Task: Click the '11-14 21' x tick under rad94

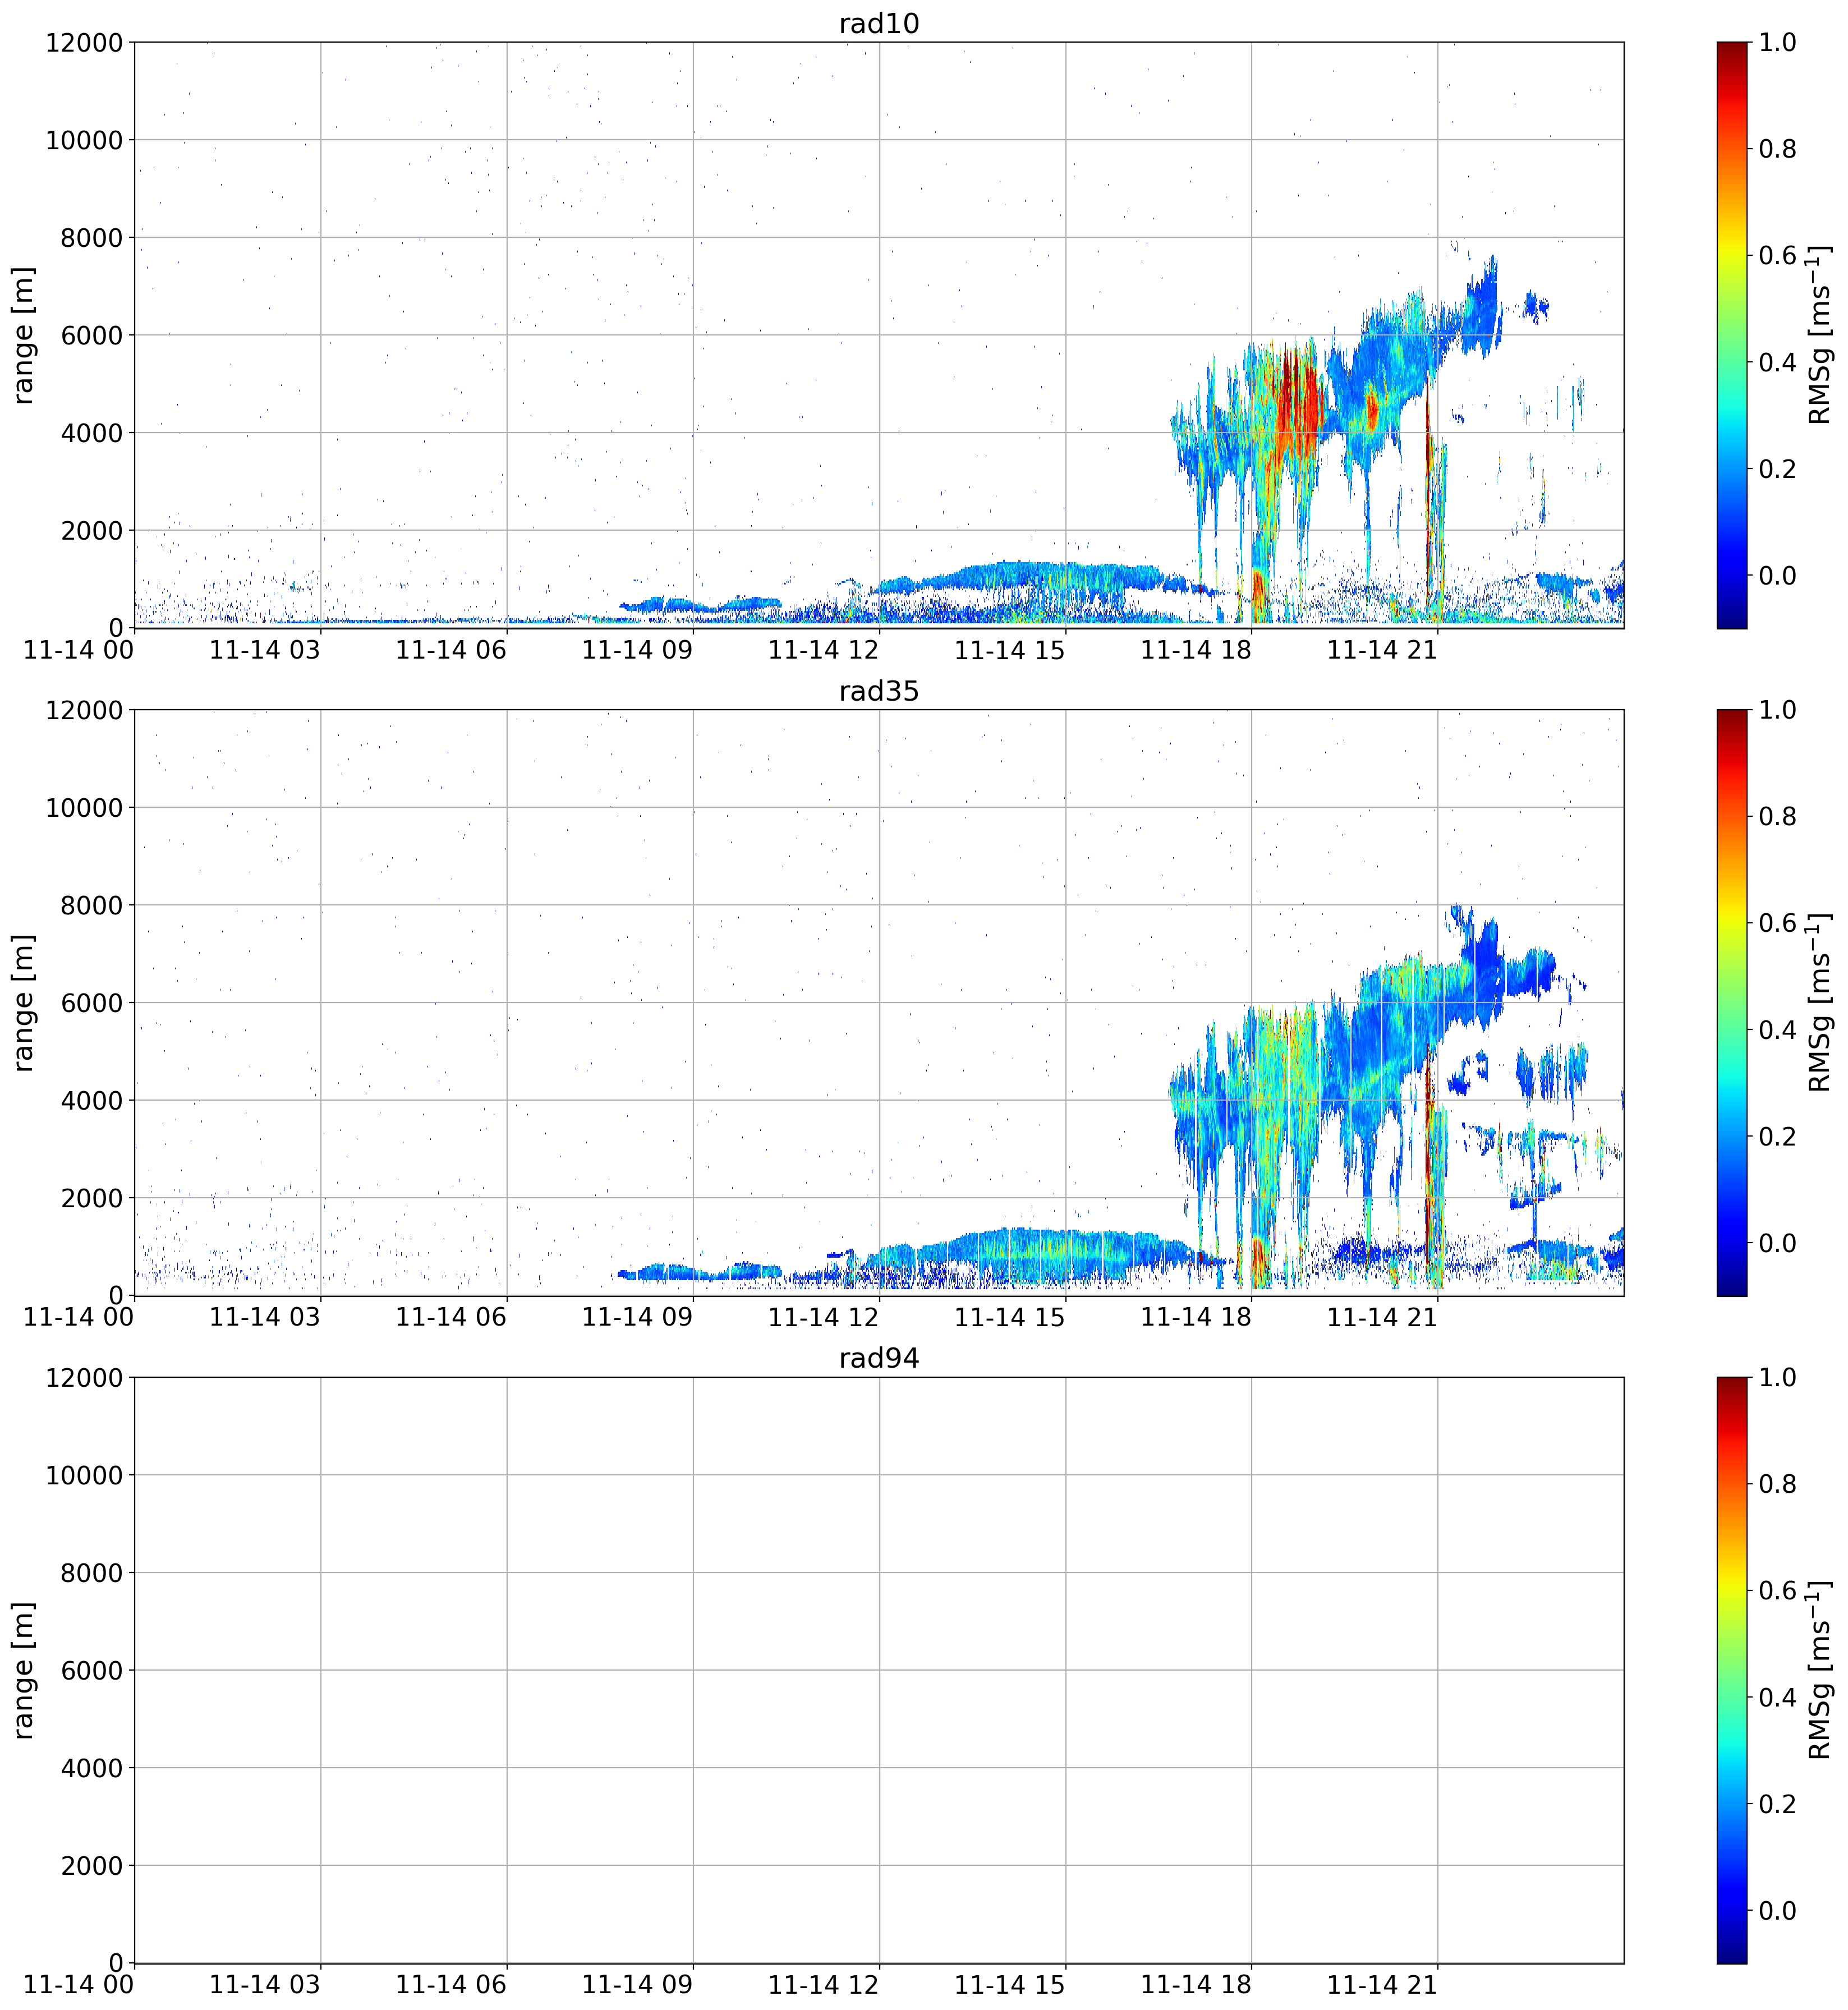Action: [1382, 1985]
